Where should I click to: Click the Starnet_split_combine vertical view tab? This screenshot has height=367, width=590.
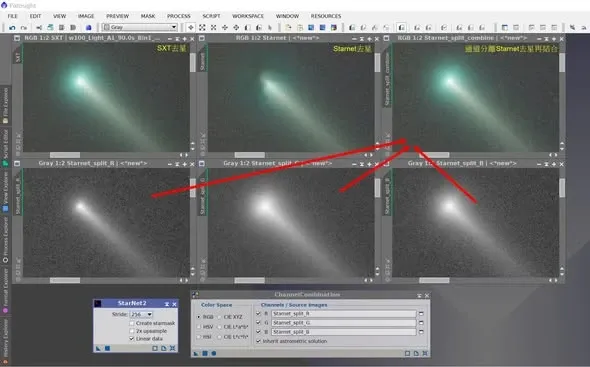387,79
